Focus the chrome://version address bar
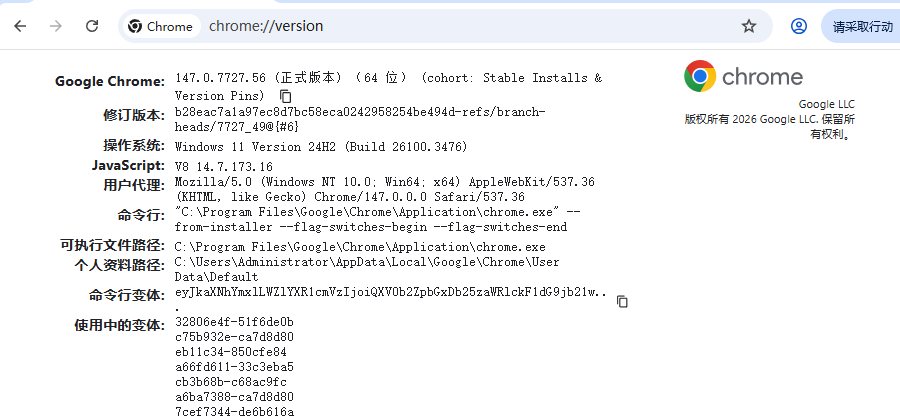This screenshot has width=900, height=420. 450,26
